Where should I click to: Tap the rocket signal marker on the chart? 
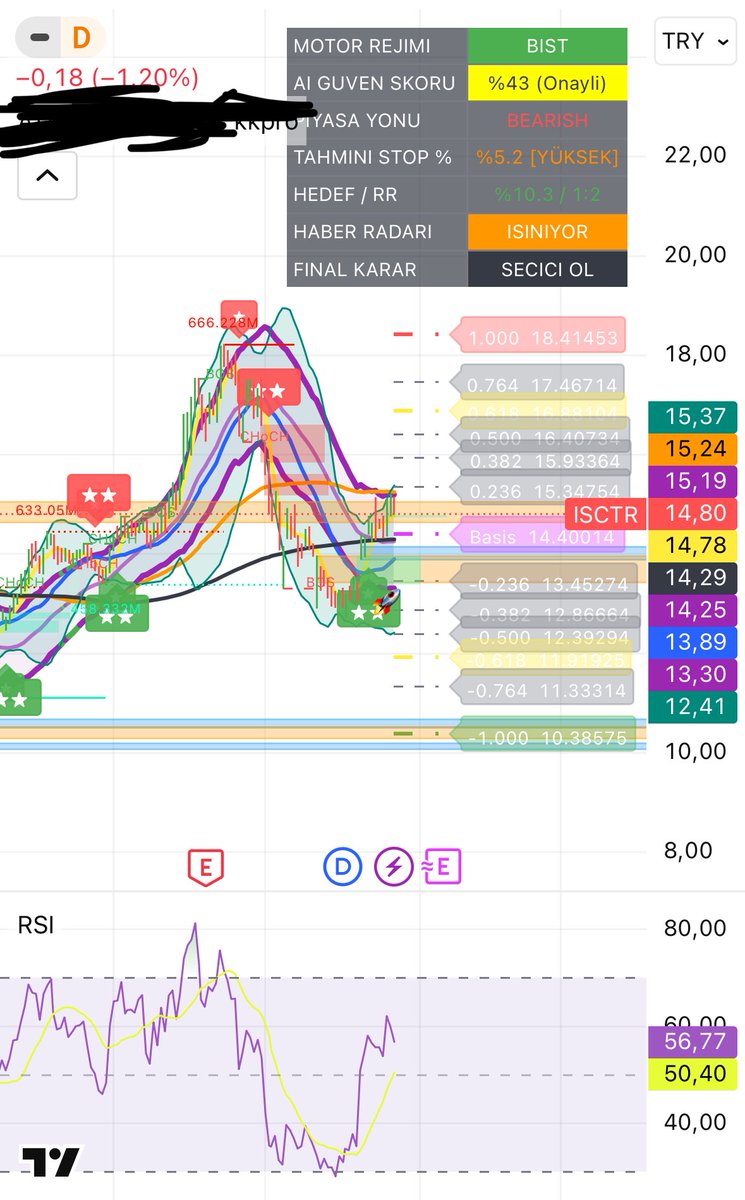387,600
